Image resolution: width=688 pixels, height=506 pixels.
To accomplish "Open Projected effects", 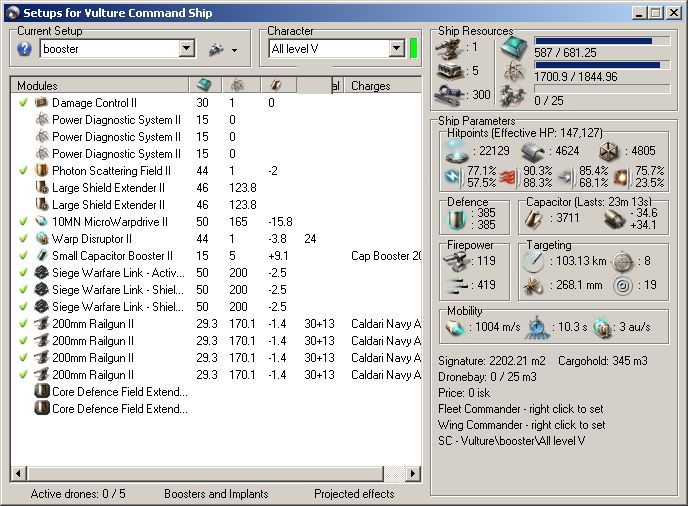I will tap(354, 494).
